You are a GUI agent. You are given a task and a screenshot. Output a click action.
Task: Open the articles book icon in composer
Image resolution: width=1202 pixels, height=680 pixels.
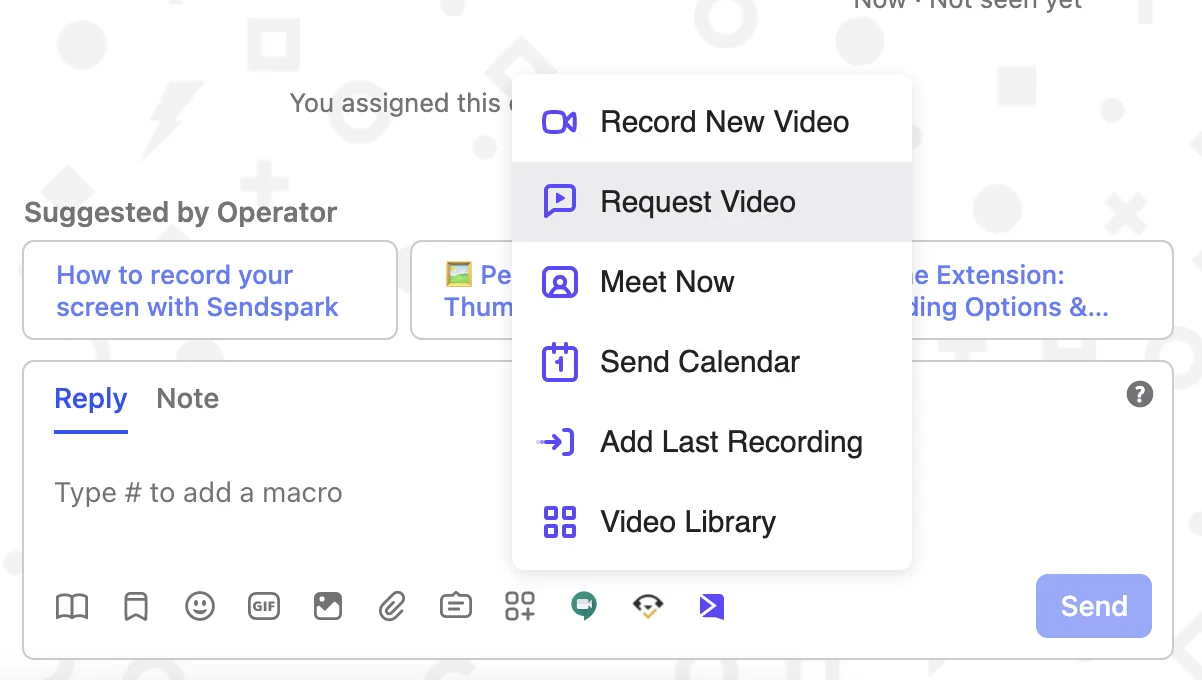(72, 606)
